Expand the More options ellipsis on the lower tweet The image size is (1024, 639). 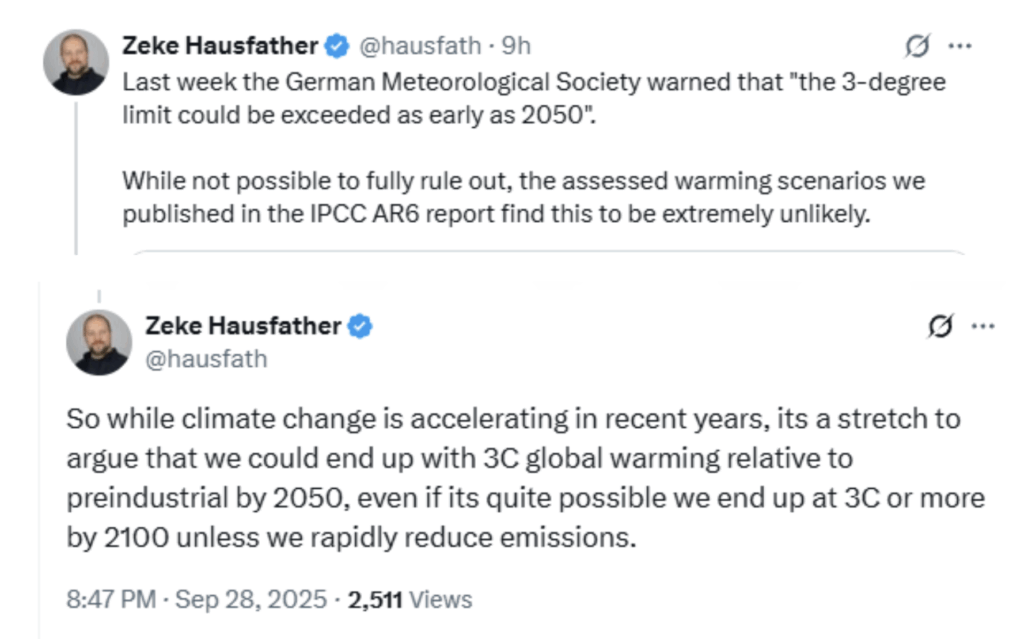click(983, 326)
